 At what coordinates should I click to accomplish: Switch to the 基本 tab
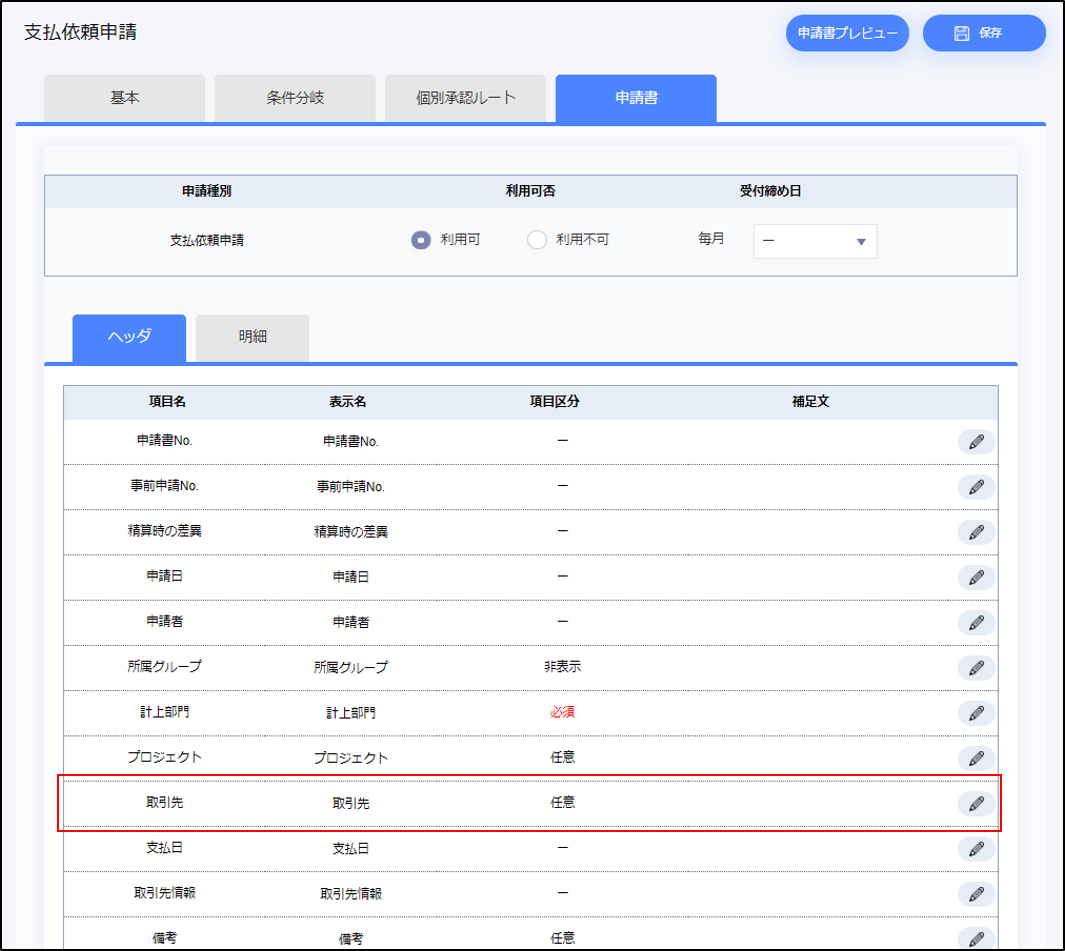click(x=124, y=98)
